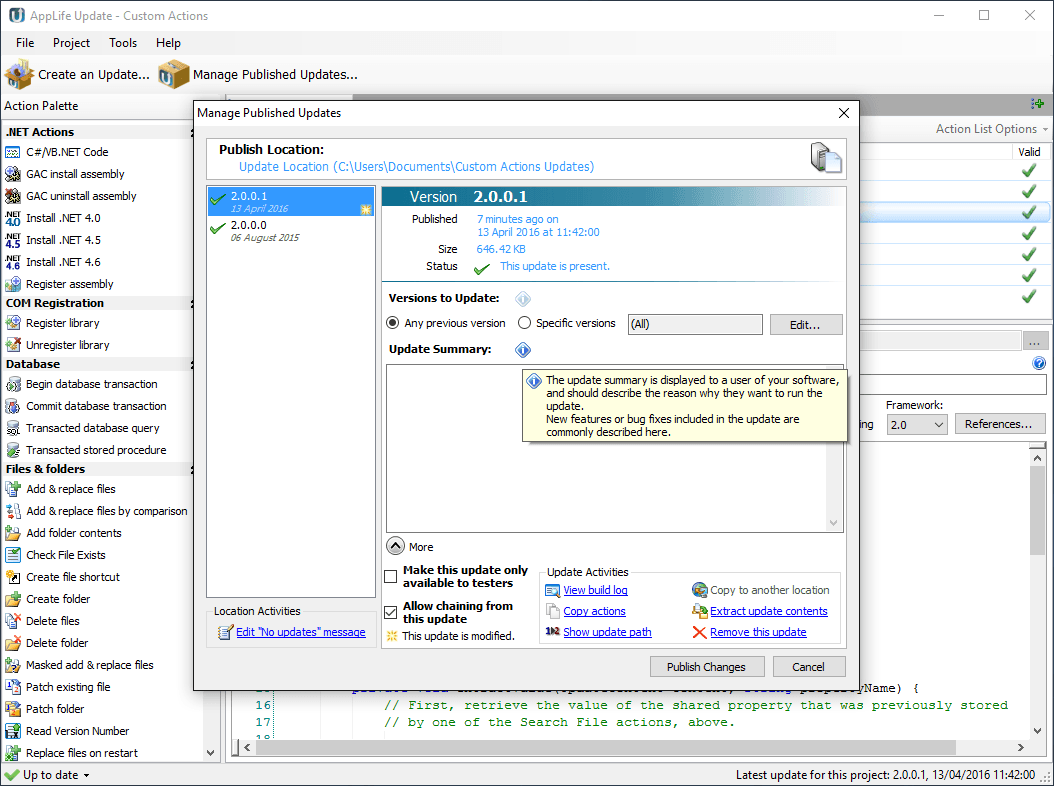Click the Register assembly icon

click(13, 284)
